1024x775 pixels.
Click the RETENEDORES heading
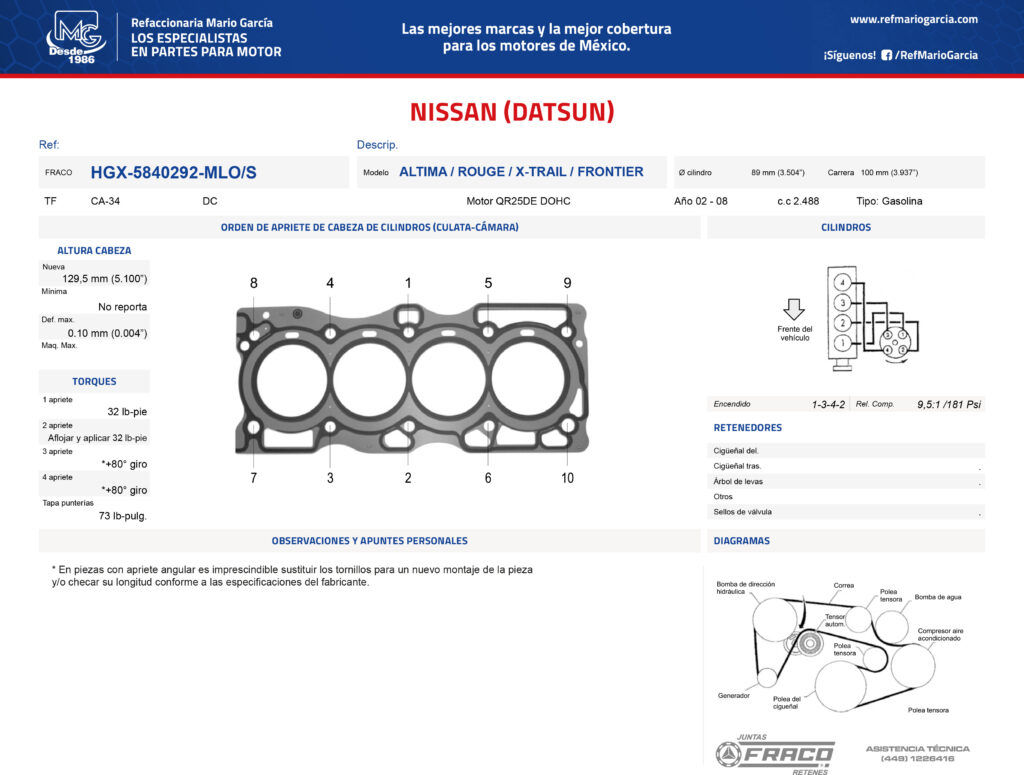click(747, 428)
